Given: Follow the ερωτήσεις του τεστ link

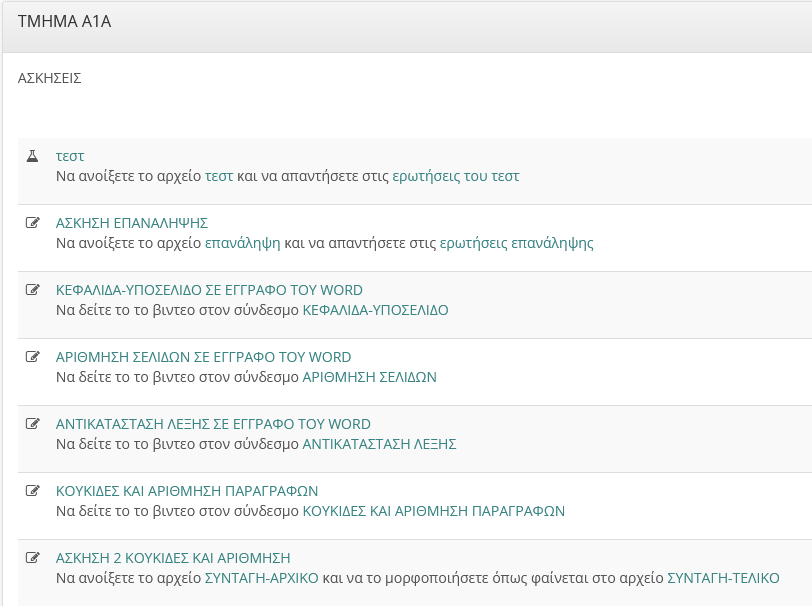Looking at the screenshot, I should 455,176.
